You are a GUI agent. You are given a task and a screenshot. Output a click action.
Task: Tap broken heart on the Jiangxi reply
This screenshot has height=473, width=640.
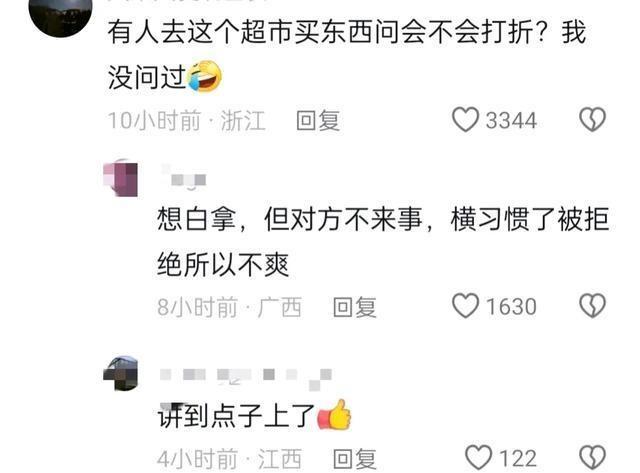(x=593, y=457)
